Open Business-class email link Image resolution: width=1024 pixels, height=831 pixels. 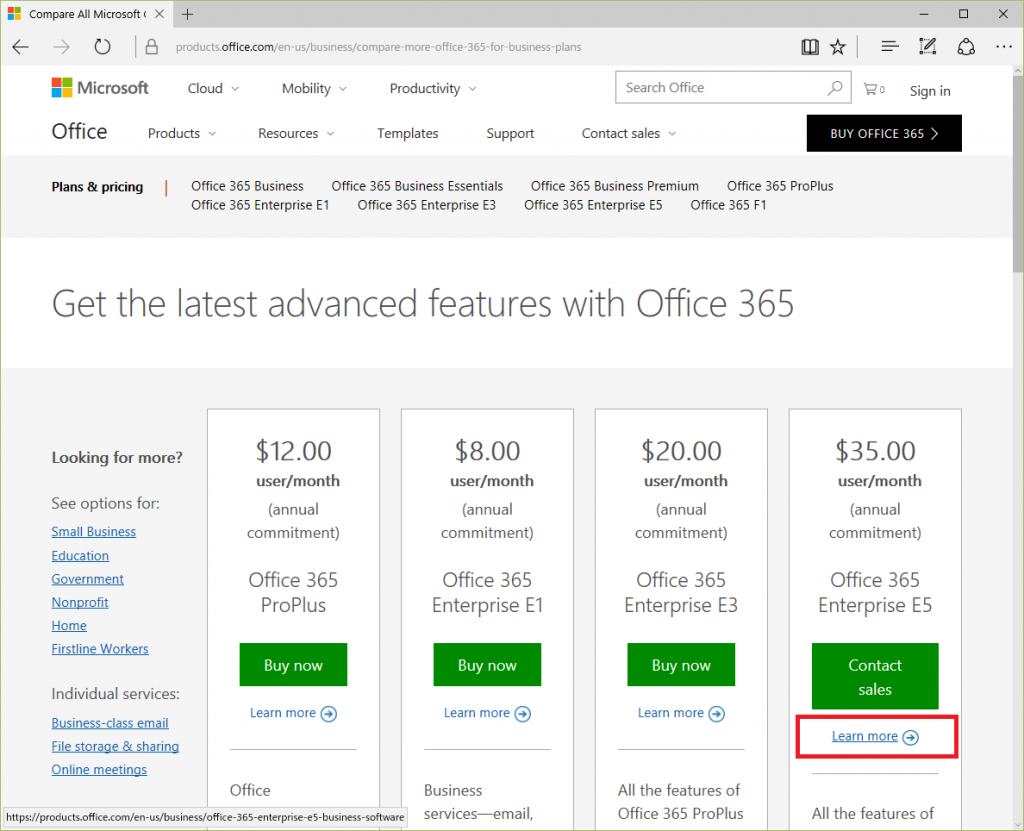pyautogui.click(x=110, y=723)
